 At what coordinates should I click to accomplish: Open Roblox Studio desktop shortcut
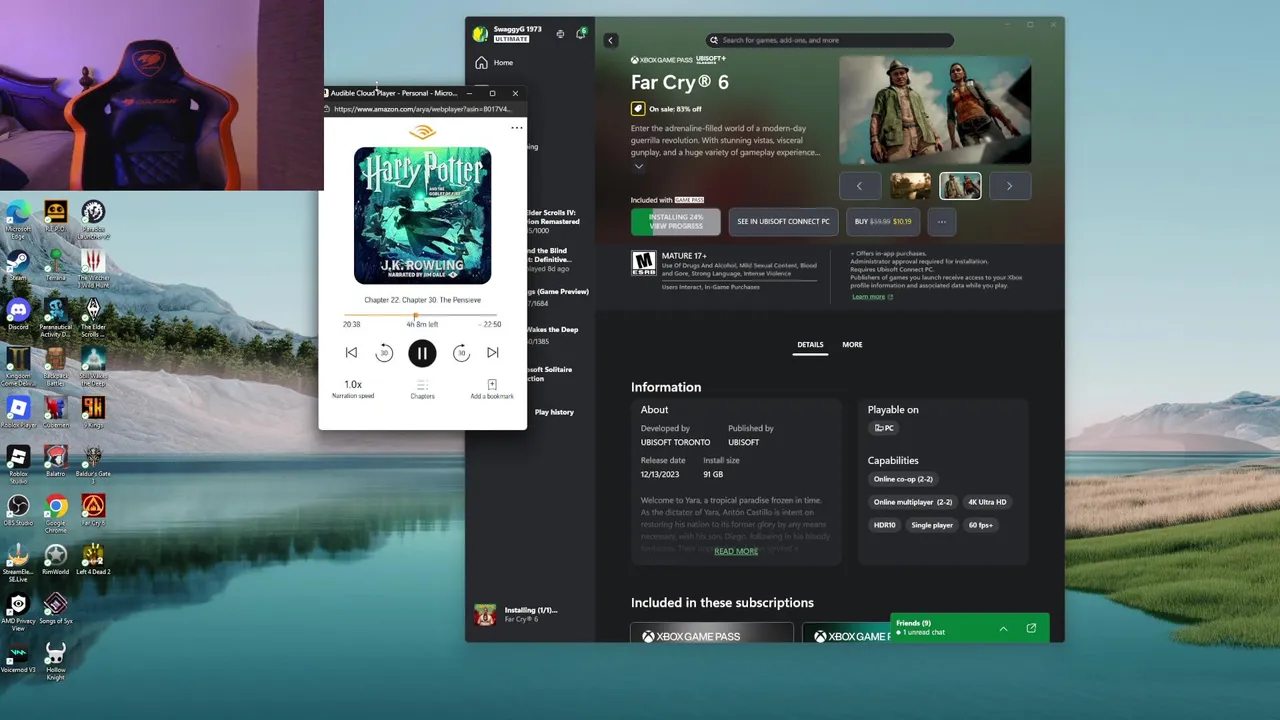18,465
